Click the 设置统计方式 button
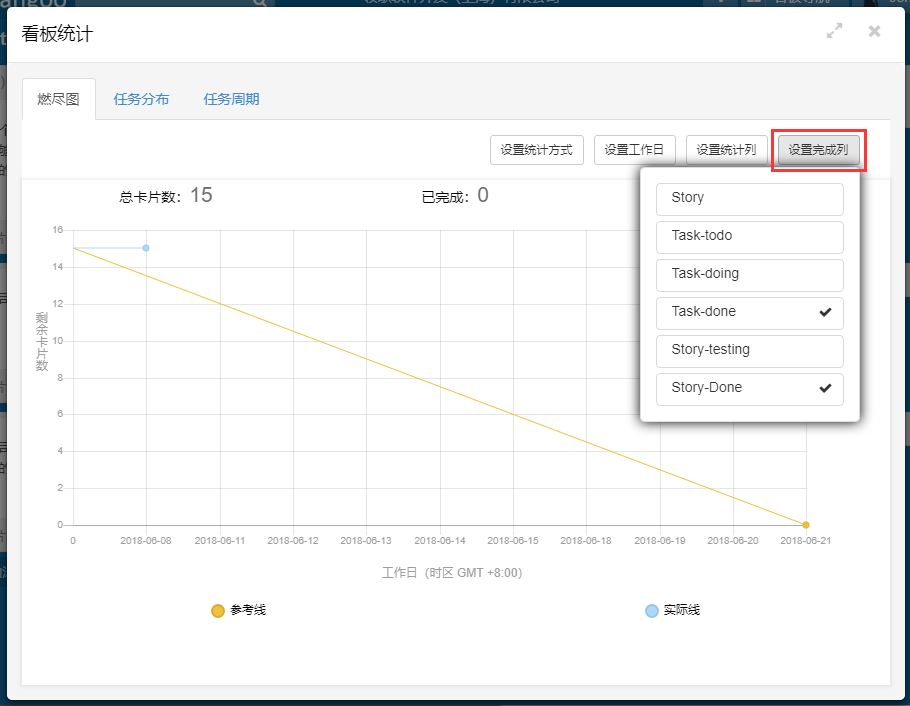Viewport: 910px width, 706px height. point(536,150)
